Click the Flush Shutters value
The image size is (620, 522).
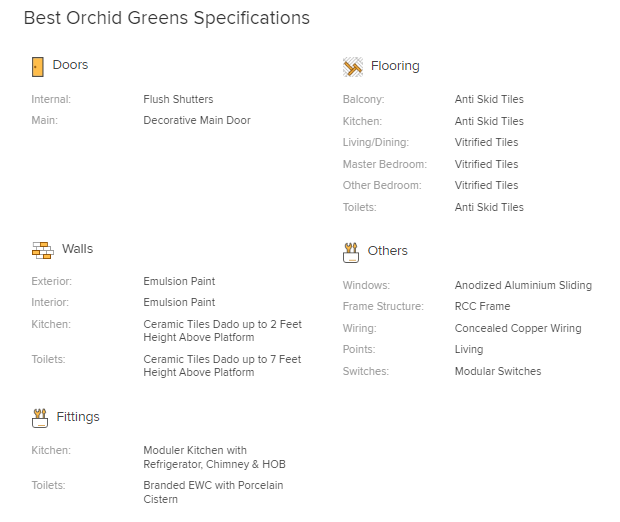178,99
